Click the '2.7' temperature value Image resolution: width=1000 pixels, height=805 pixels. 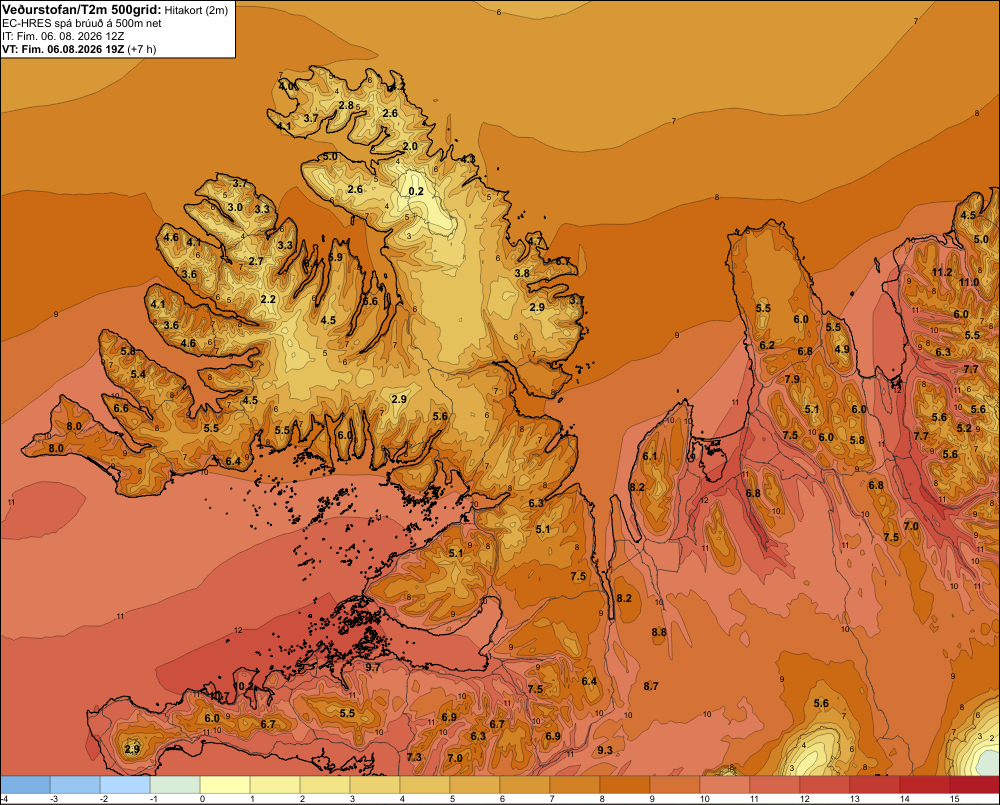(x=256, y=261)
